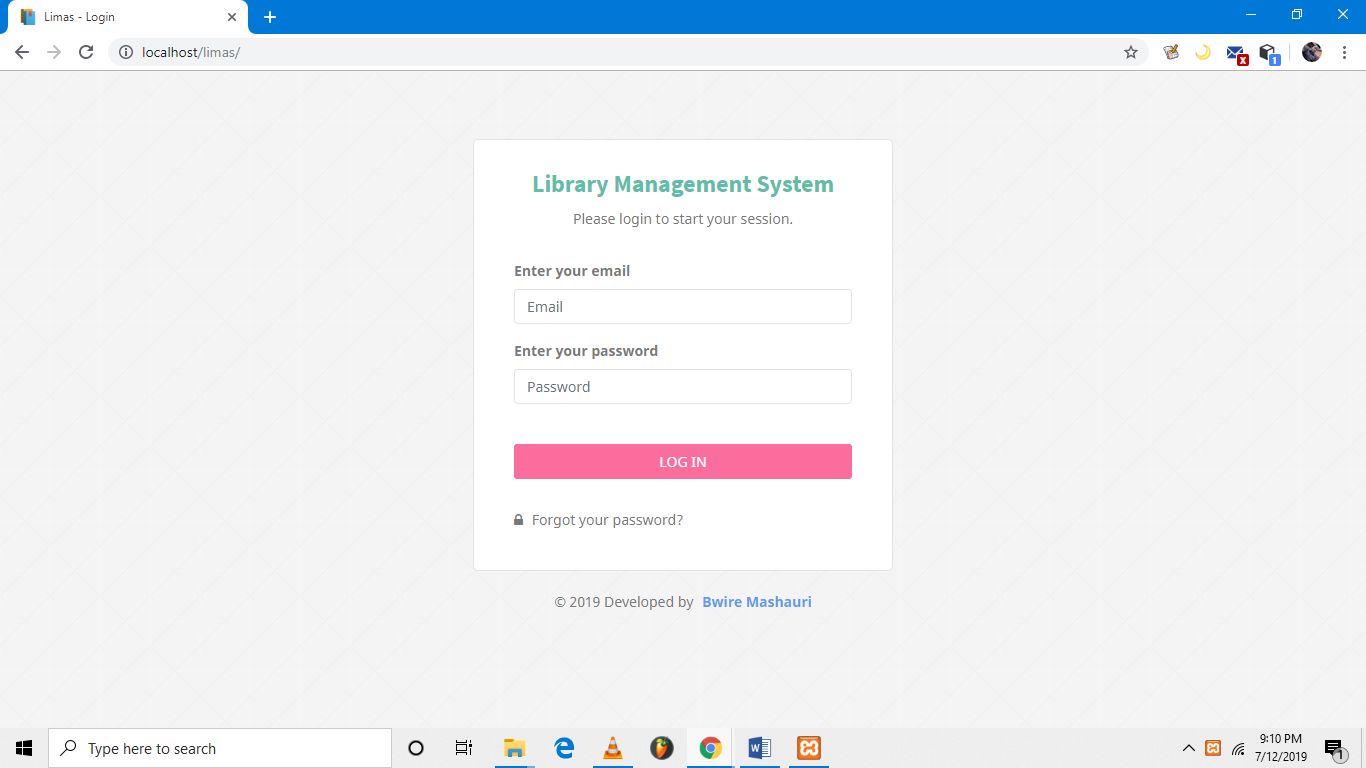The width and height of the screenshot is (1366, 768).
Task: Click the XAMPP icon in the system tray
Action: pos(1213,748)
